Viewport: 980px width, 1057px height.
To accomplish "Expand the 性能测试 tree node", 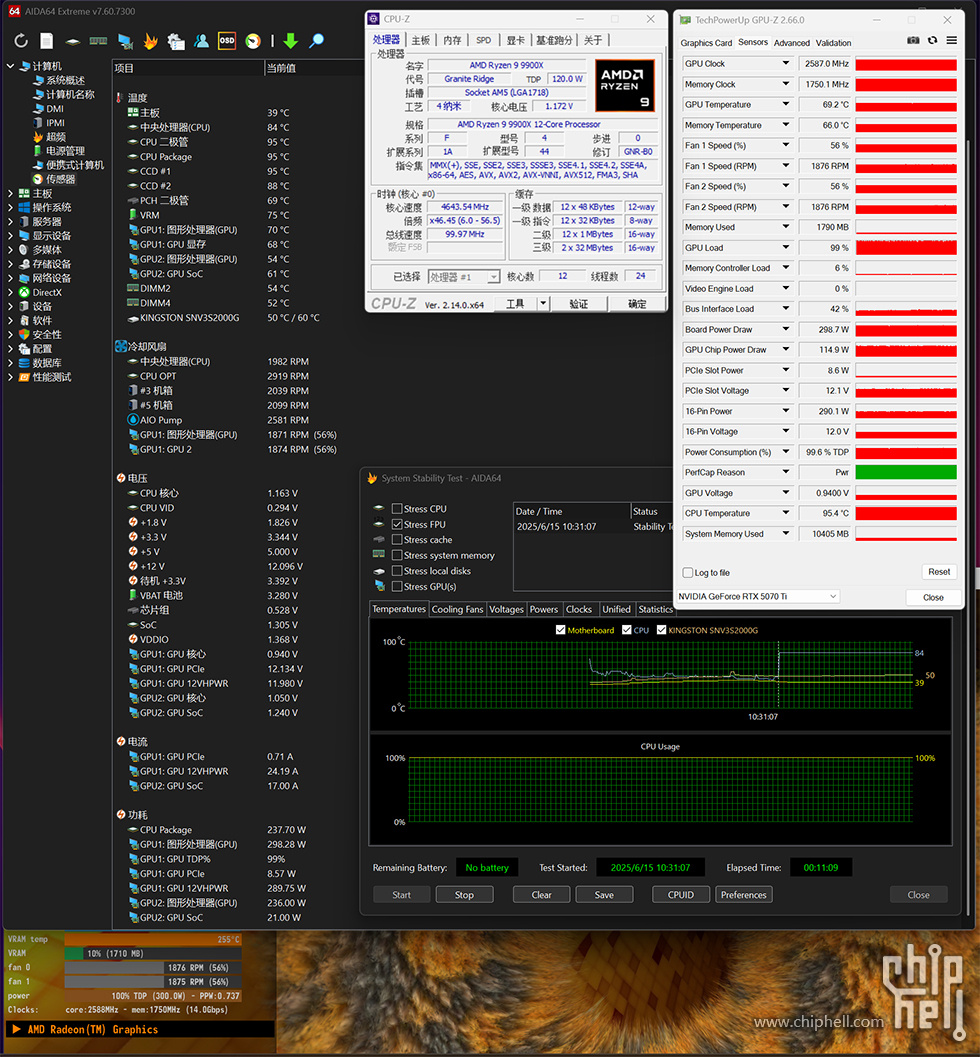I will pos(10,378).
